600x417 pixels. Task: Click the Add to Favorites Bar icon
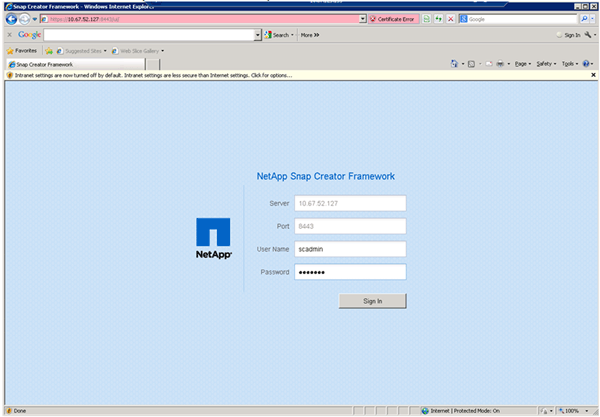49,51
